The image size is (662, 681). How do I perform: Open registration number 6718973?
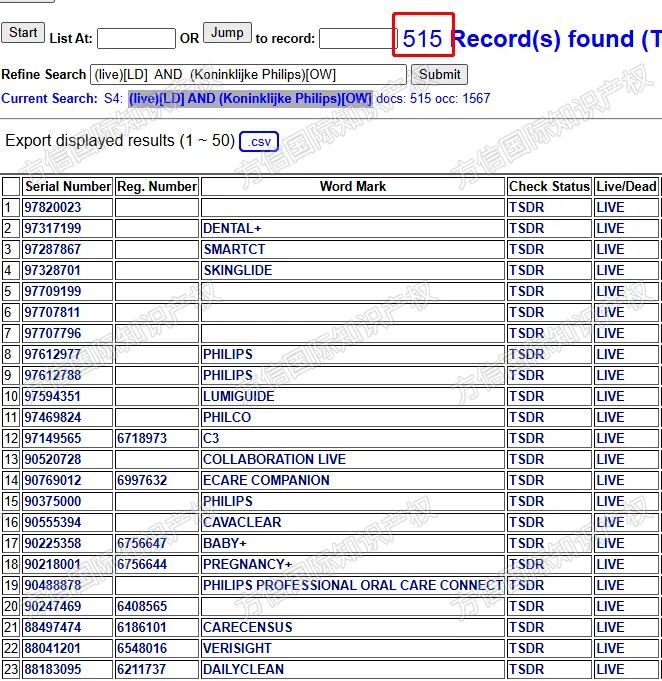[142, 438]
